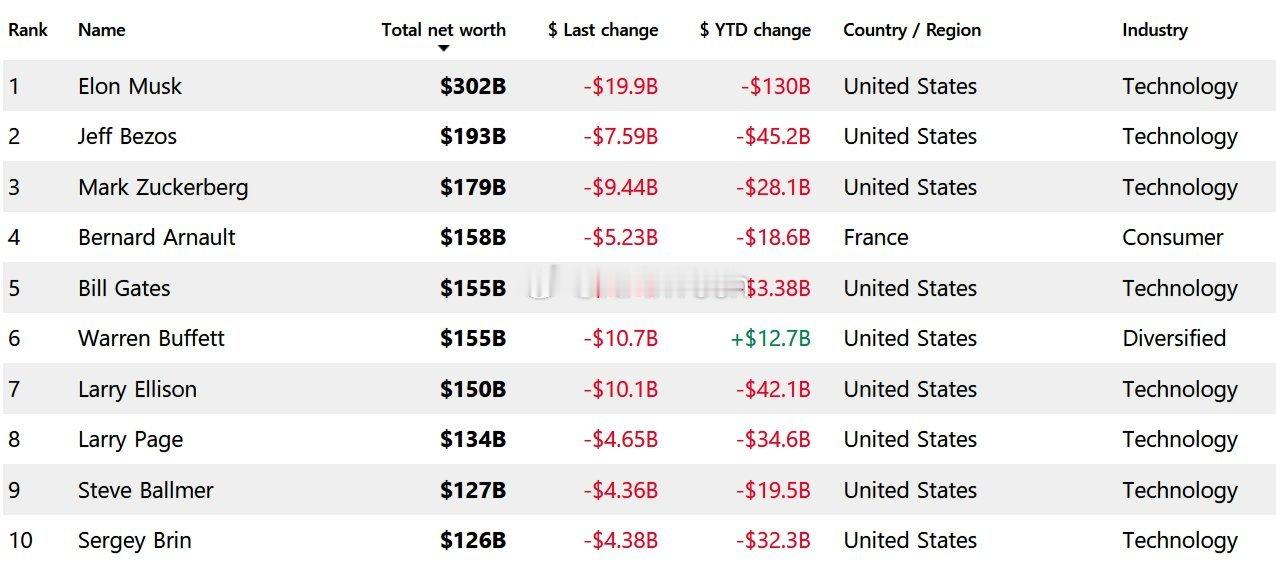Sort by $ Last change column header
The image size is (1276, 564).
point(602,29)
